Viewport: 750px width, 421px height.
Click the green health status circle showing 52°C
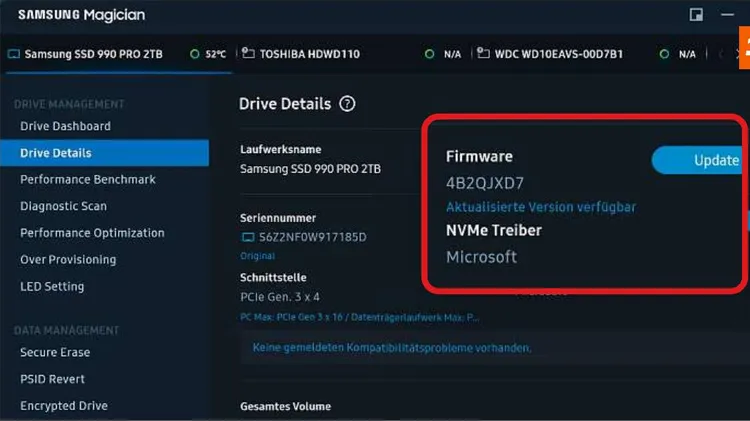coord(194,54)
